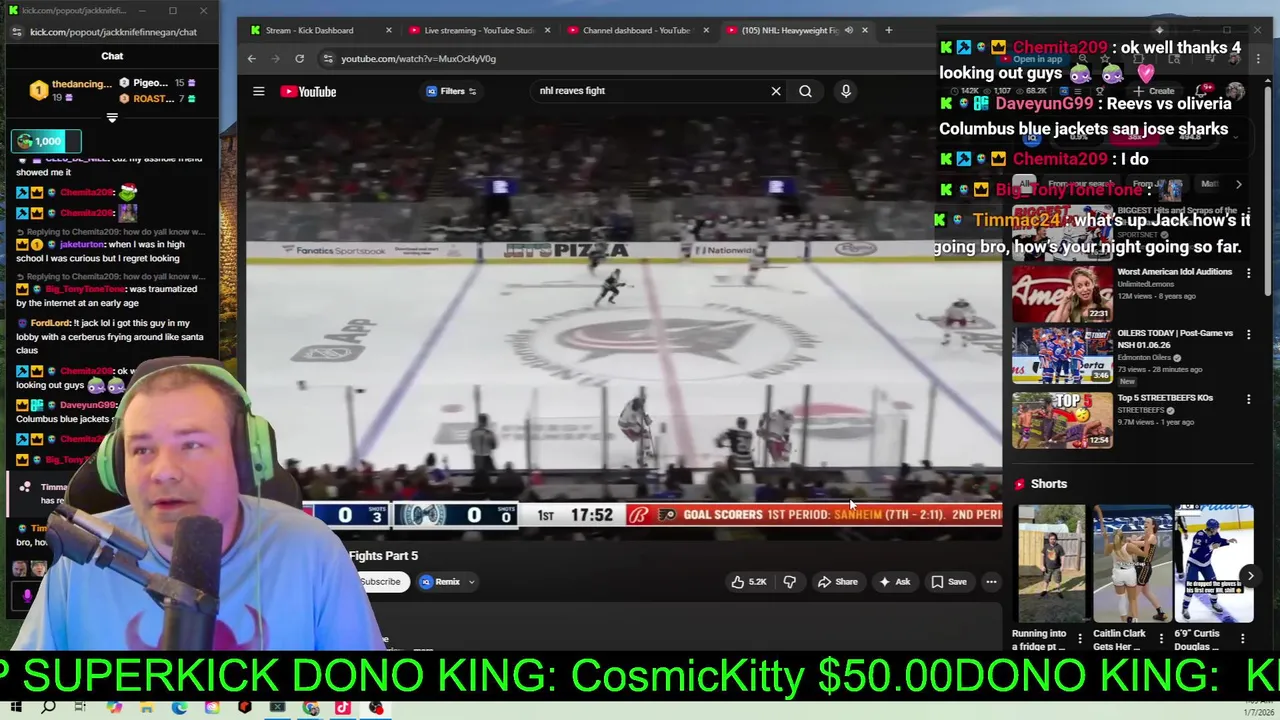Open options for Worst American Idol Auditions
The width and height of the screenshot is (1280, 720).
pos(1248,273)
